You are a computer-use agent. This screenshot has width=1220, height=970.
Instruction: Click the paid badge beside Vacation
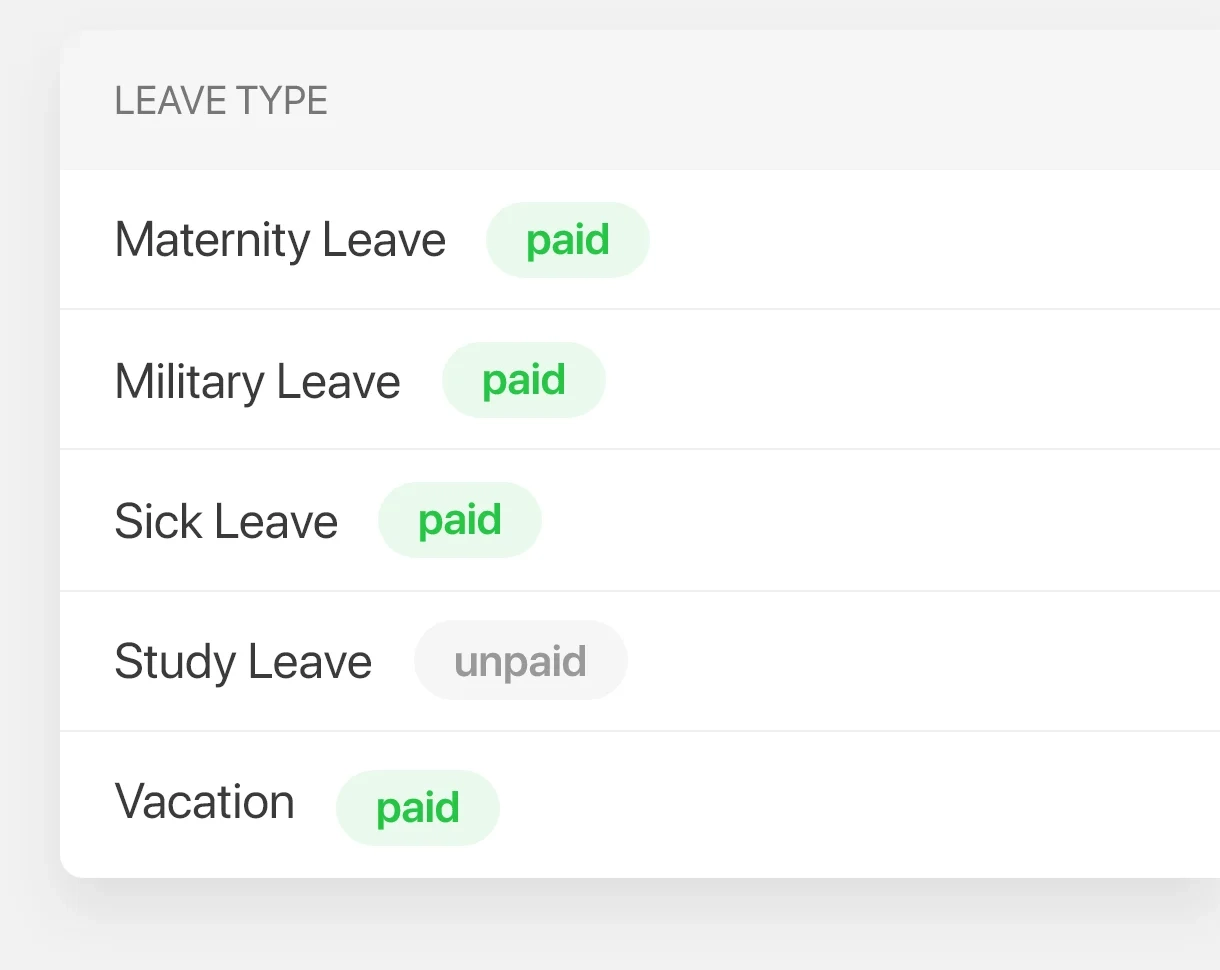(x=418, y=808)
